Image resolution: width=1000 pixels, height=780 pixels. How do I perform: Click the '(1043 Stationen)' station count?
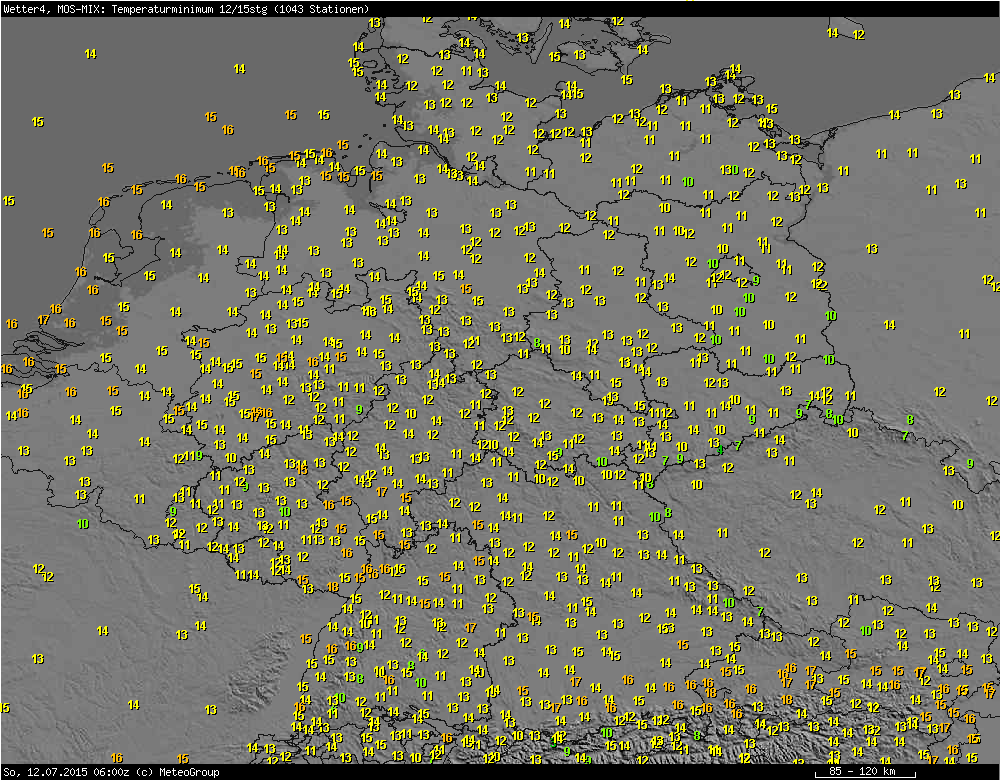click(320, 9)
